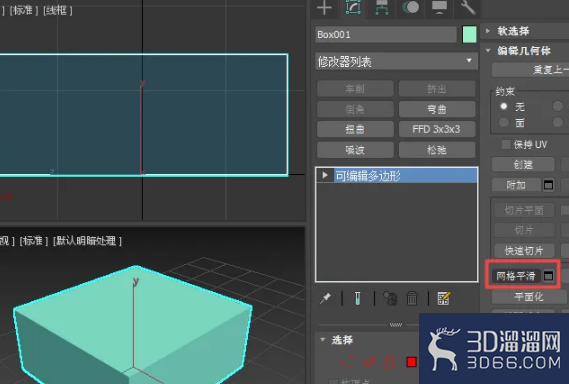
Task: Open Configure Modifier Sets icon
Action: [x=443, y=299]
